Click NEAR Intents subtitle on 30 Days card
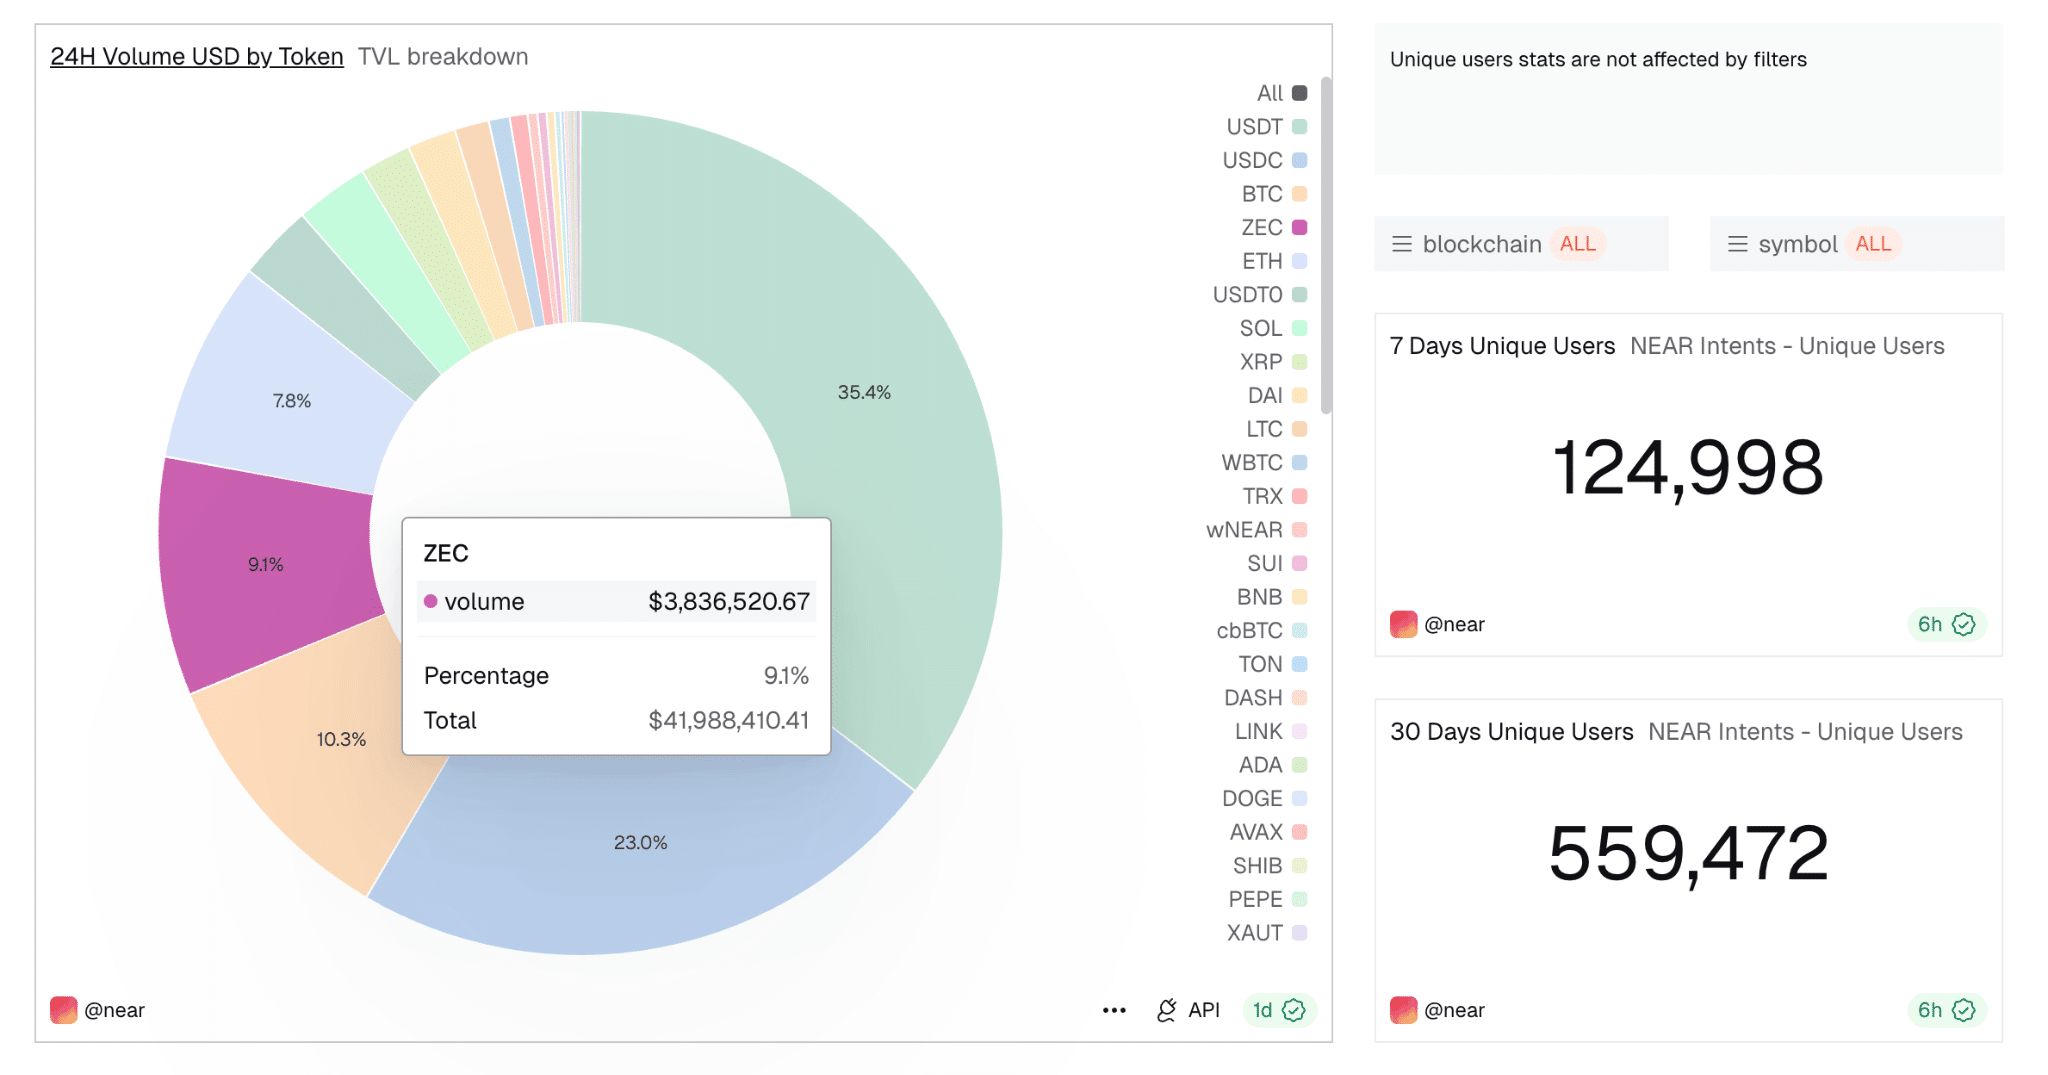The height and width of the screenshot is (1075, 2048). 1805,732
